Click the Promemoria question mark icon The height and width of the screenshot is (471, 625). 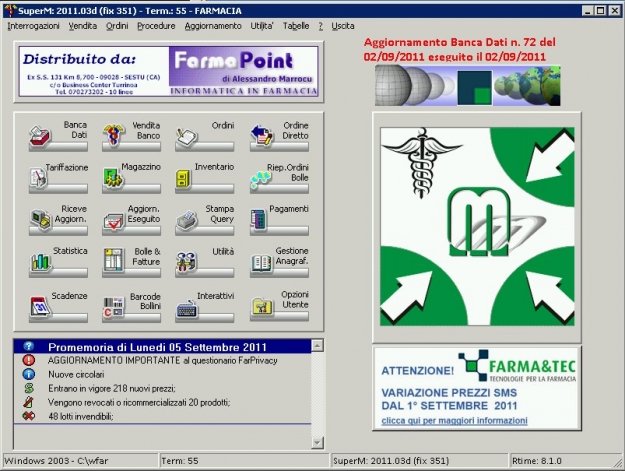point(29,346)
